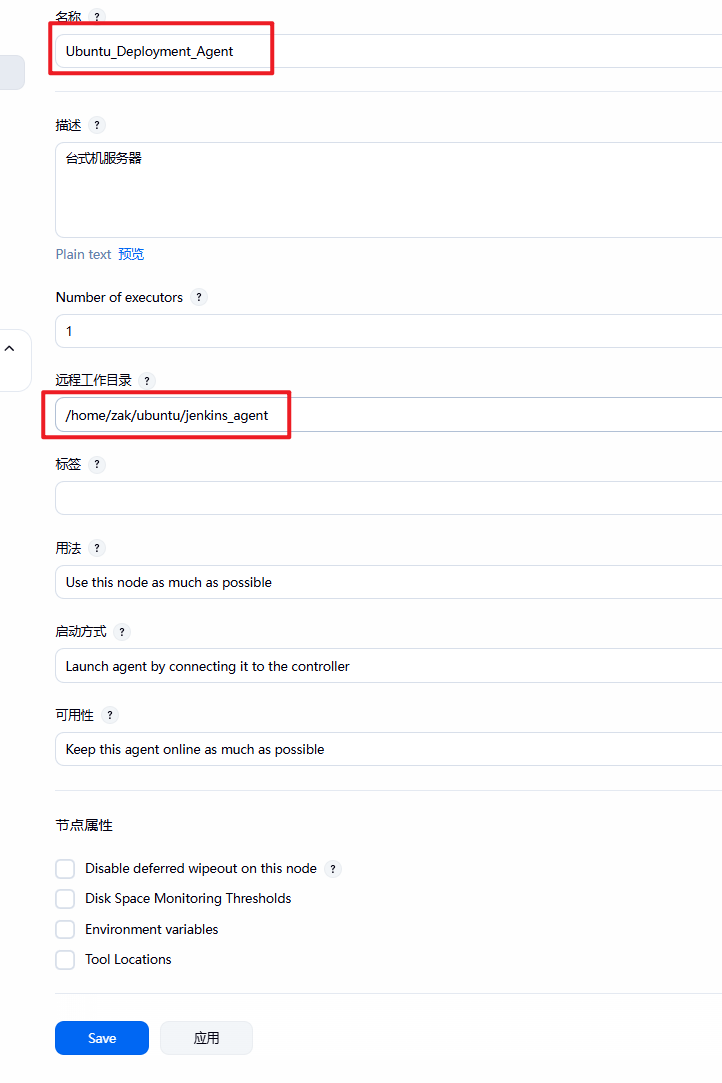Open help icon next to 描述 label
Viewport: 722px width, 1083px height.
(97, 125)
